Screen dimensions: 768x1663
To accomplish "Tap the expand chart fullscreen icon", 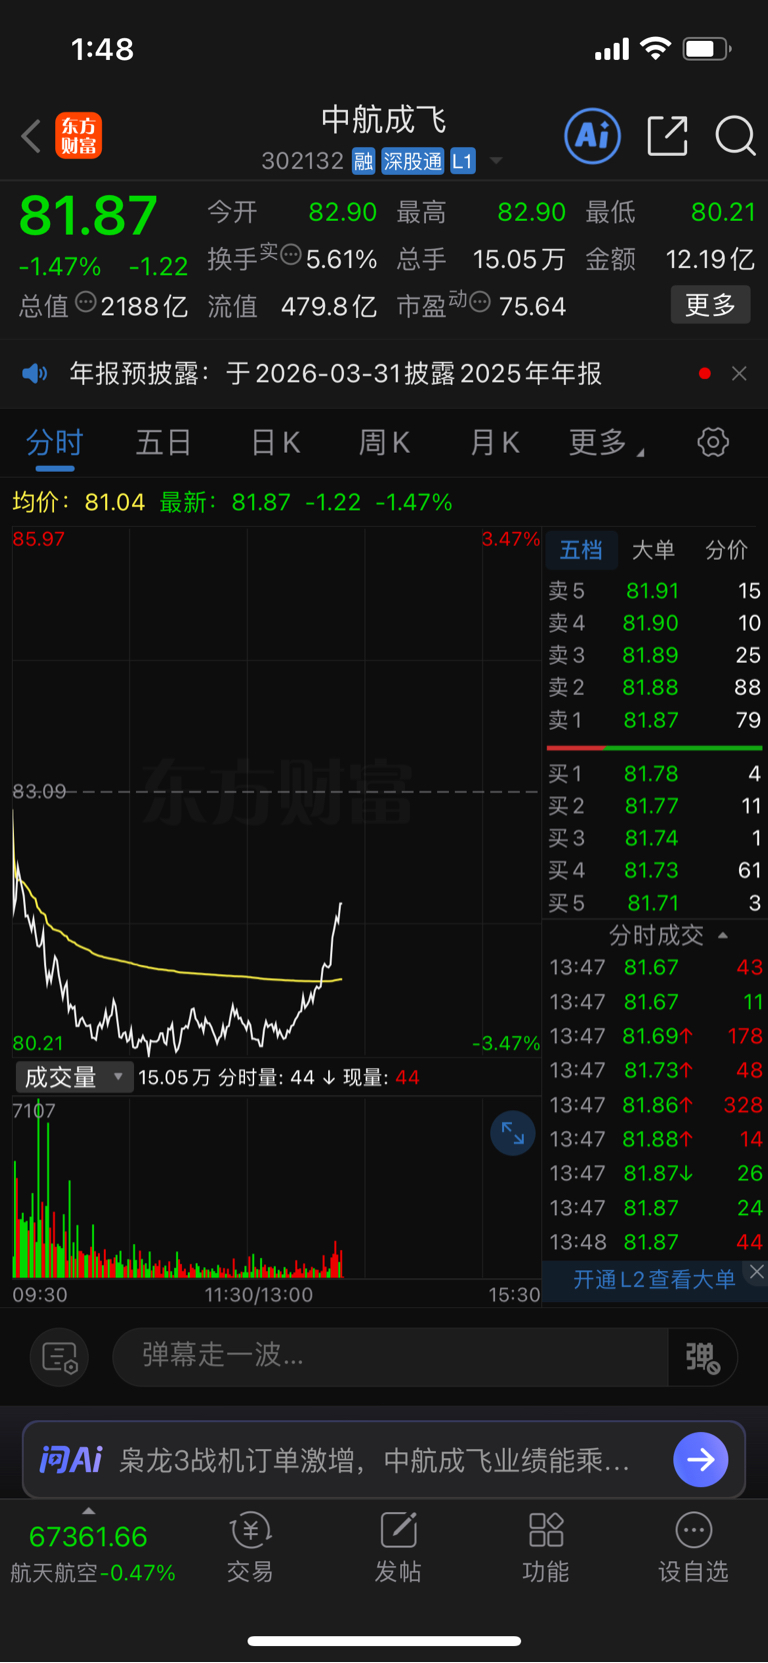I will coord(513,1134).
